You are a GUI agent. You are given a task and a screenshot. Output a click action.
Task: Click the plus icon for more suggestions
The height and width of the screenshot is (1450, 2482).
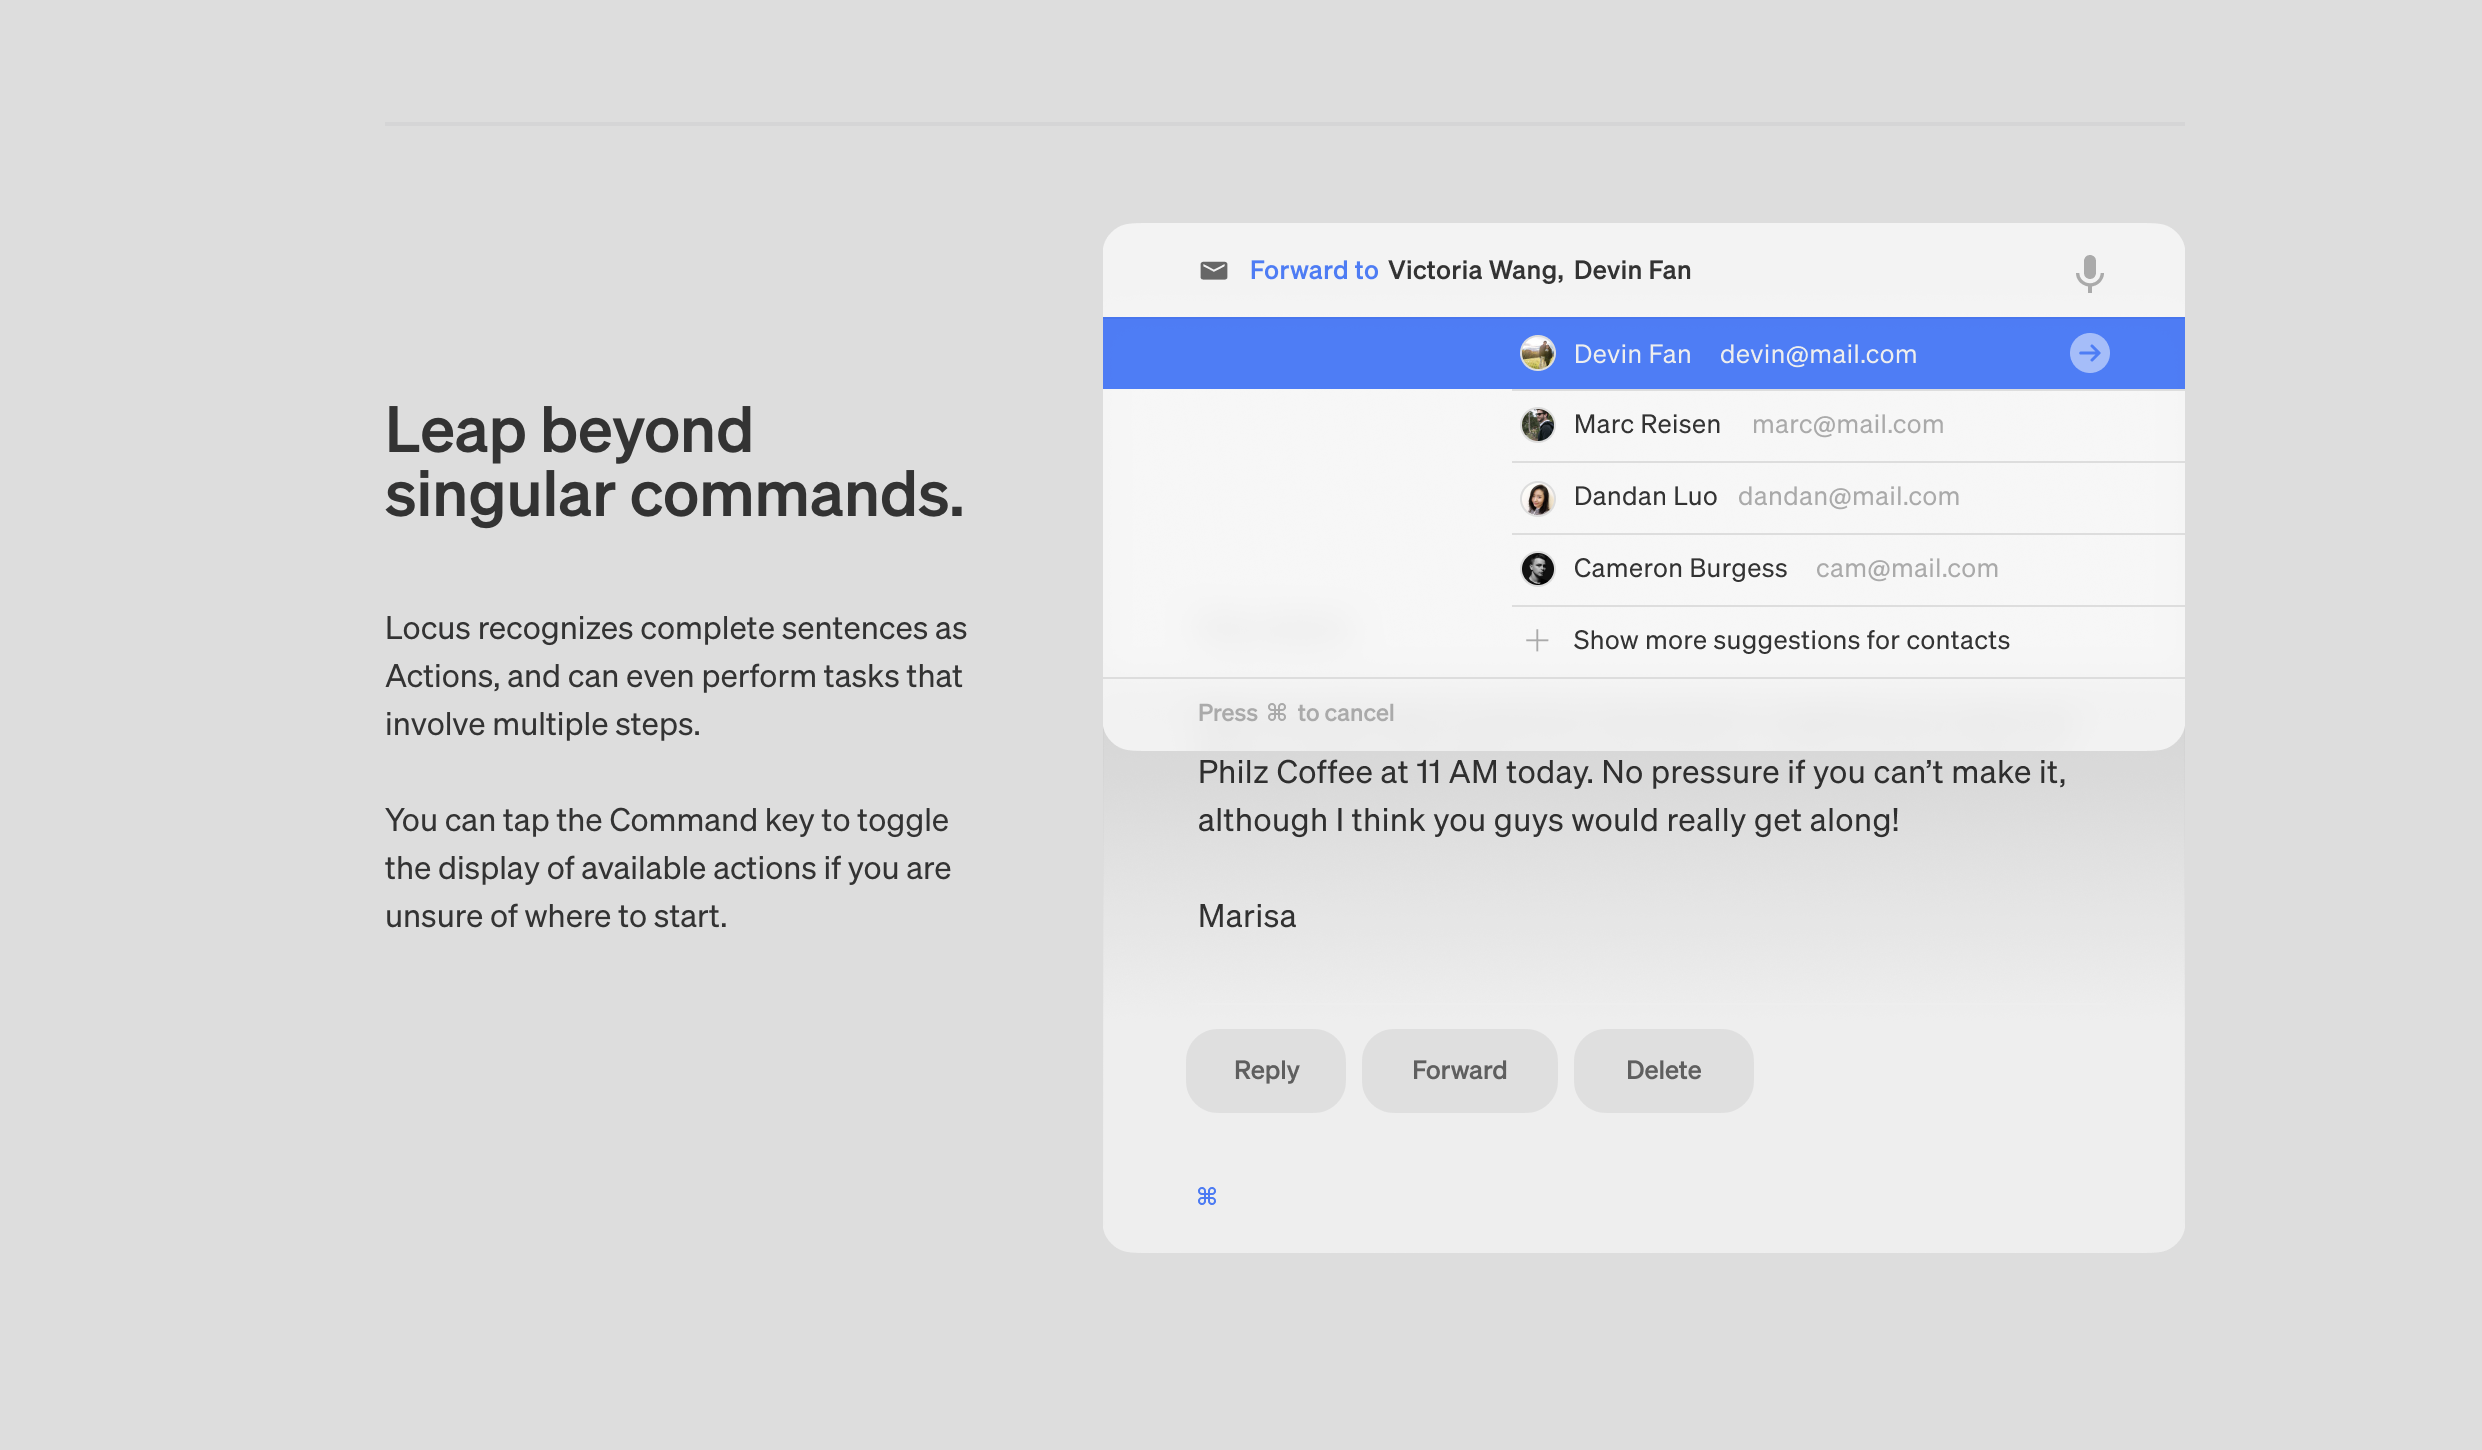point(1537,640)
